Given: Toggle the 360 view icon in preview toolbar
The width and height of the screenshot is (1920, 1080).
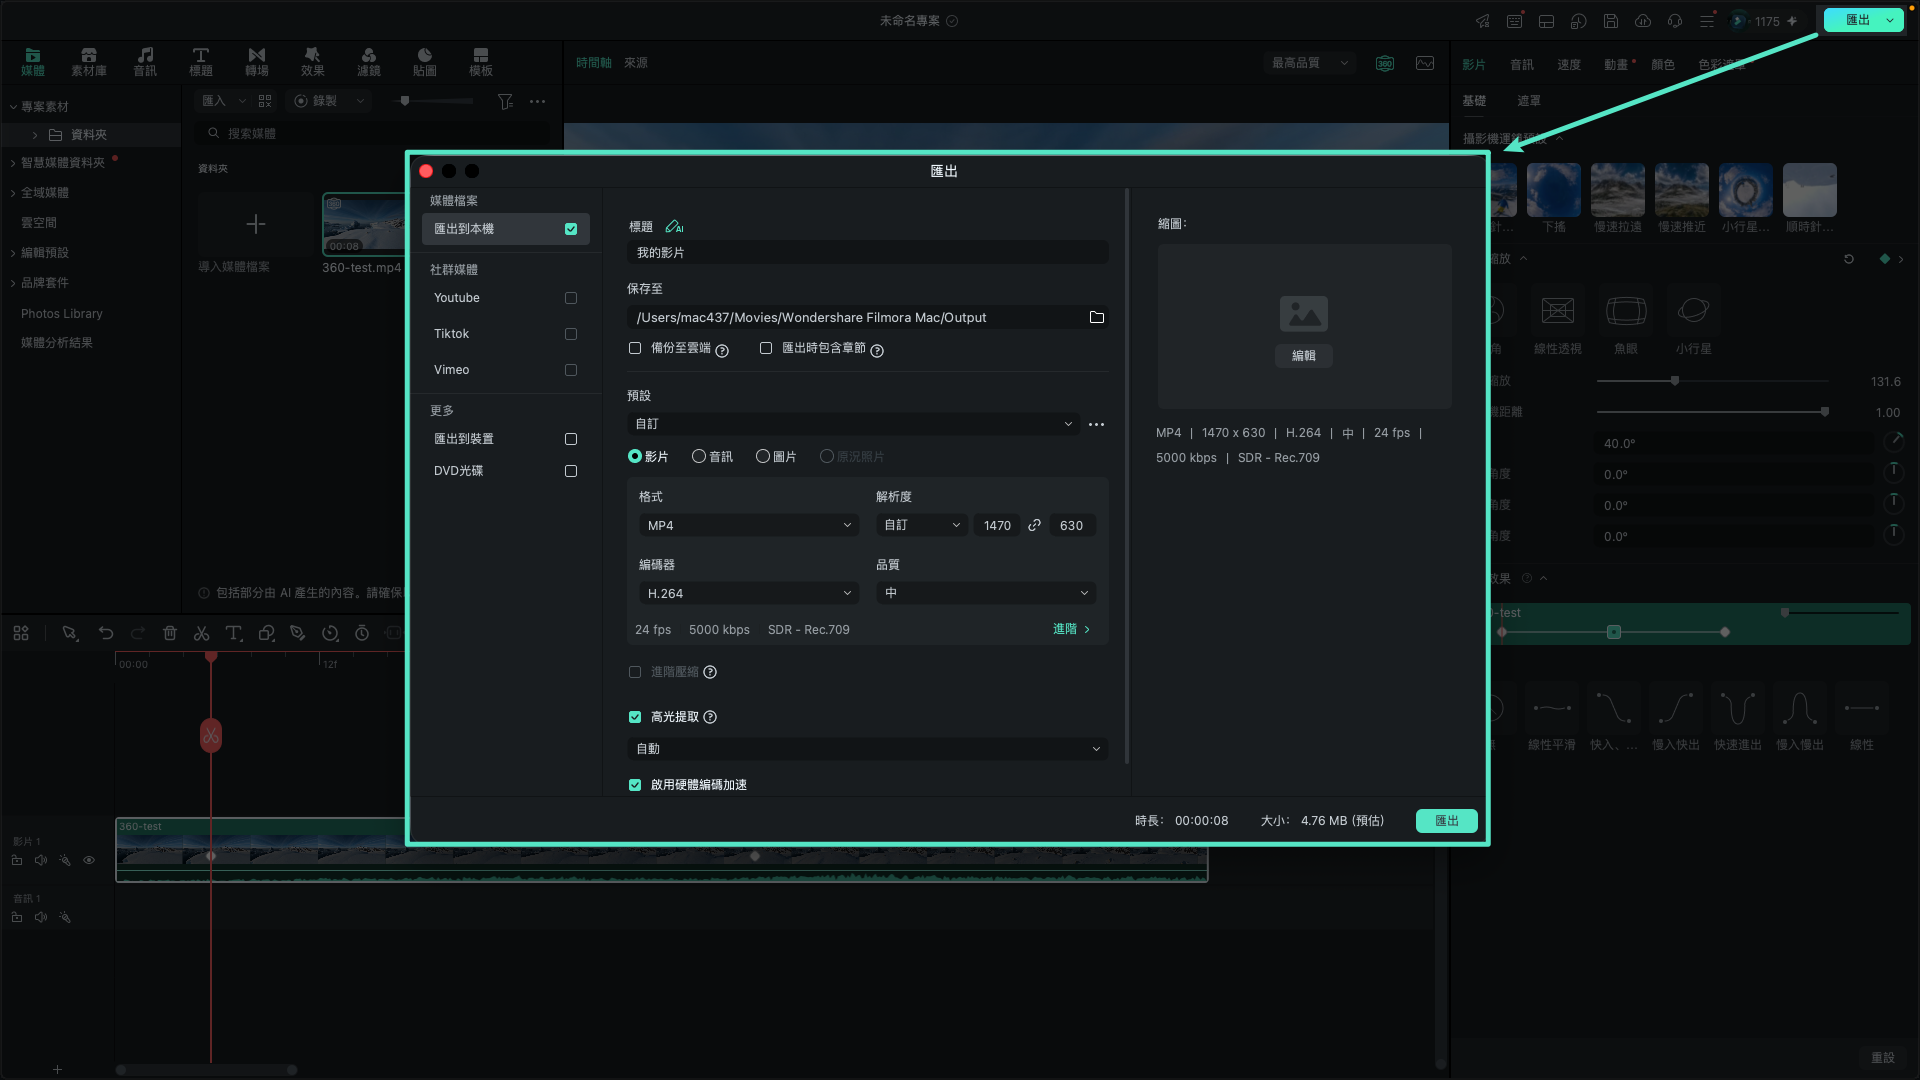Looking at the screenshot, I should [1385, 63].
